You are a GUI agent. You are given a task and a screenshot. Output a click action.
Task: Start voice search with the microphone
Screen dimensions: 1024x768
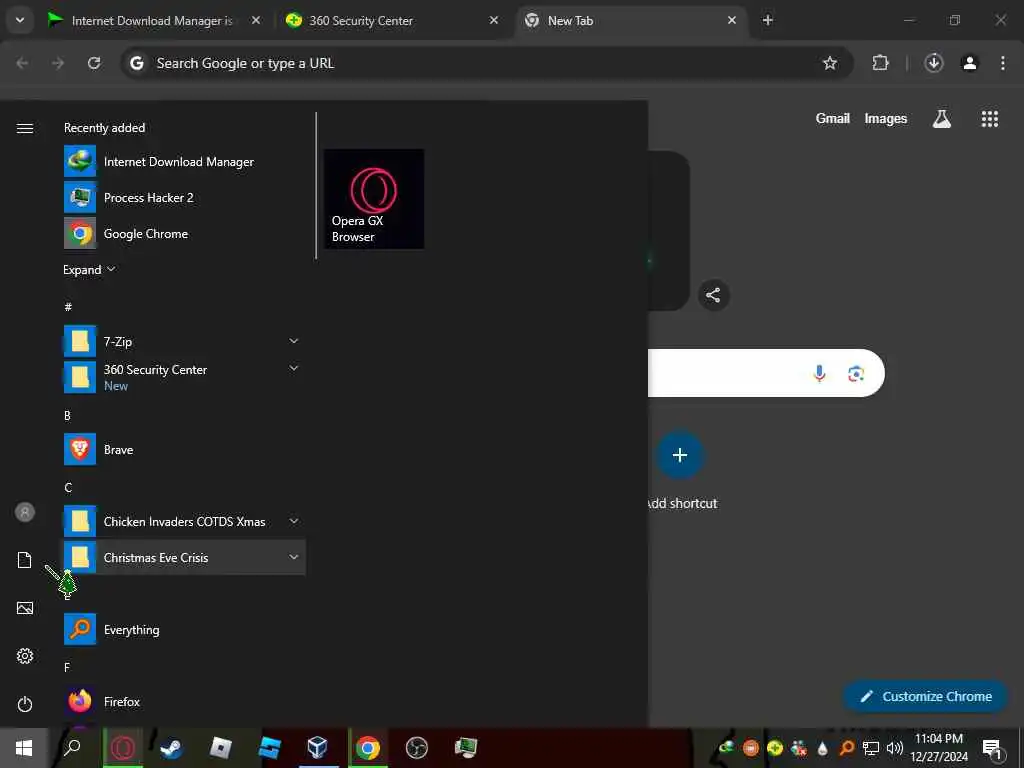coord(820,373)
